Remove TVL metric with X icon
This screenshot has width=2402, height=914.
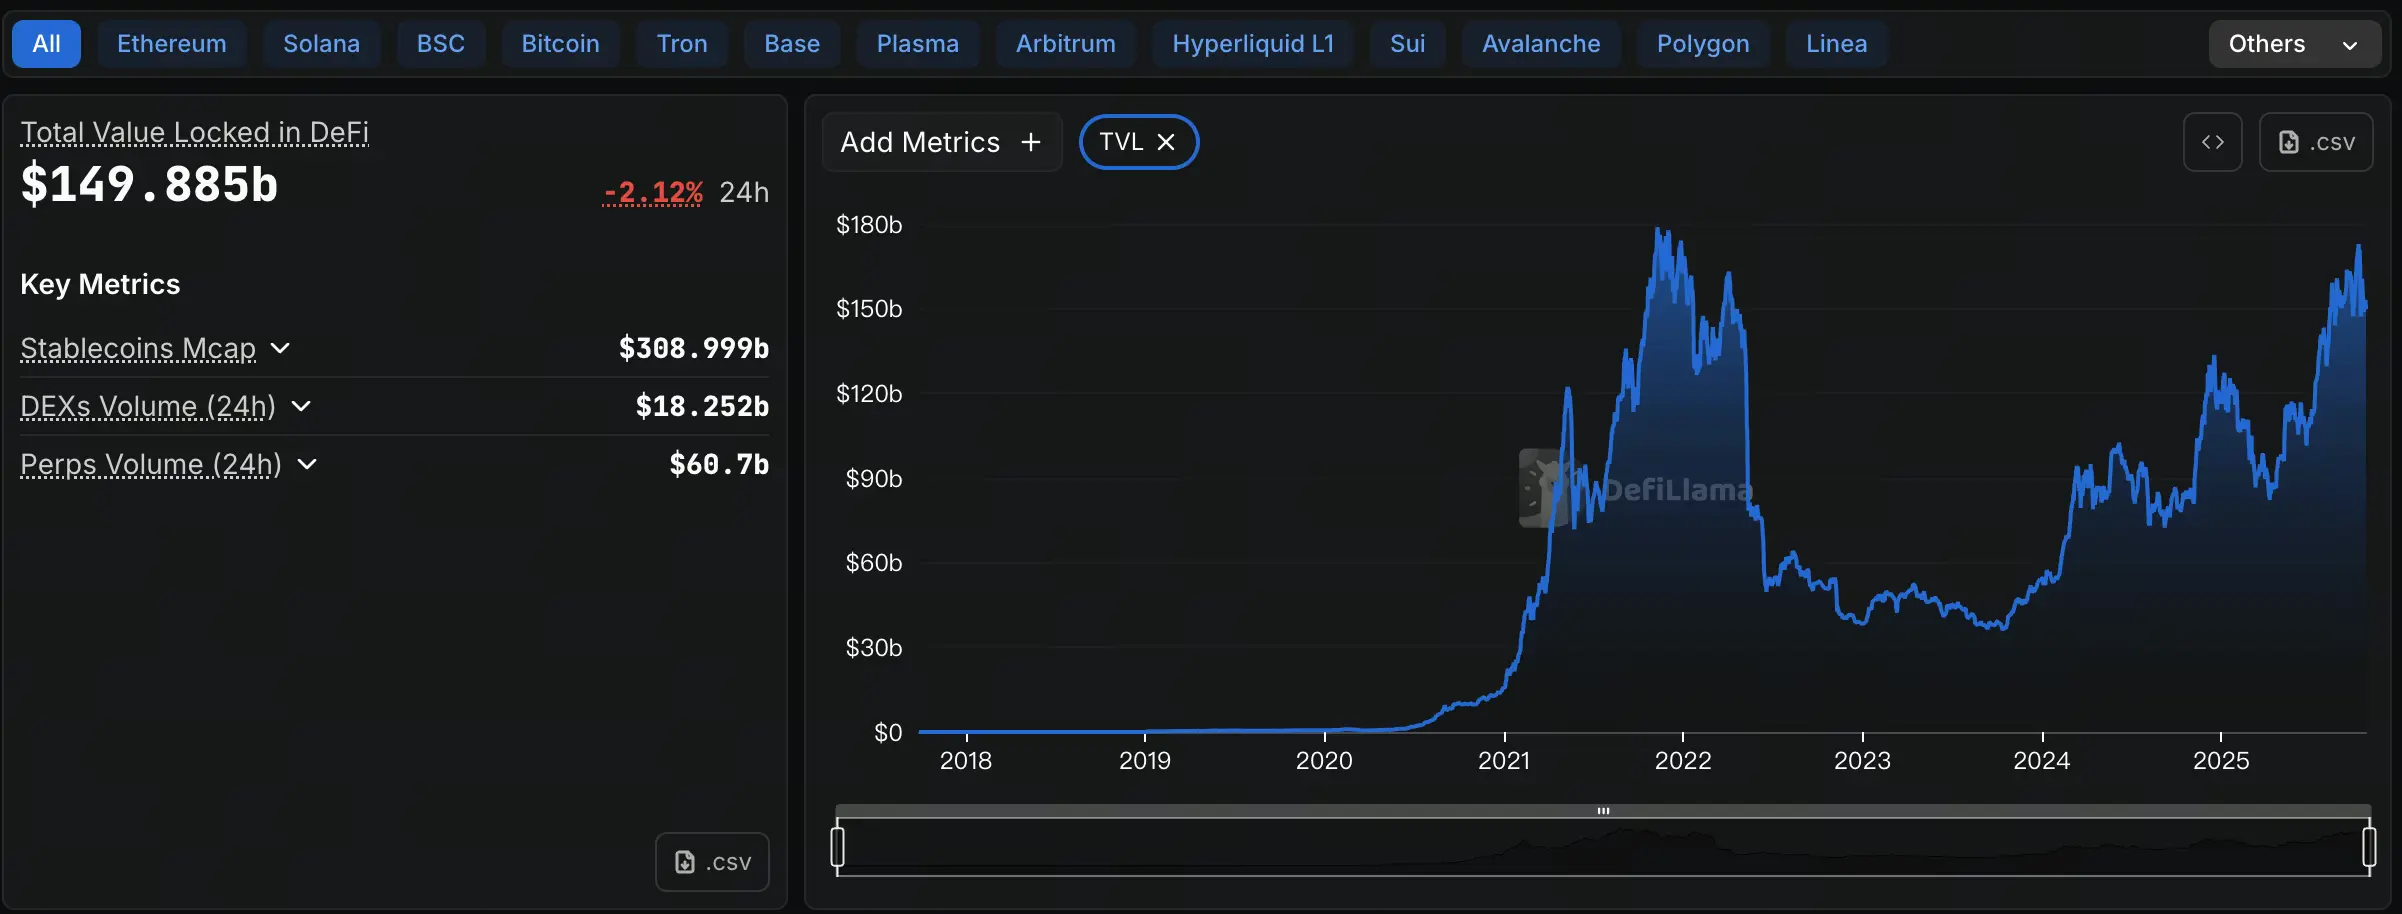1166,142
